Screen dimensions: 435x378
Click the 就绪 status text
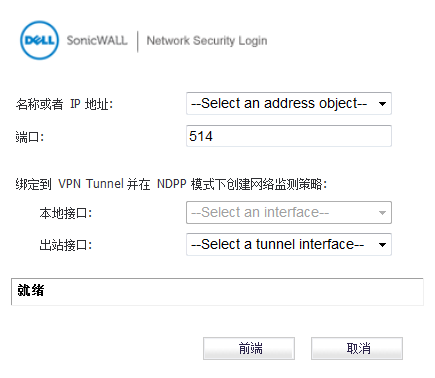click(31, 290)
